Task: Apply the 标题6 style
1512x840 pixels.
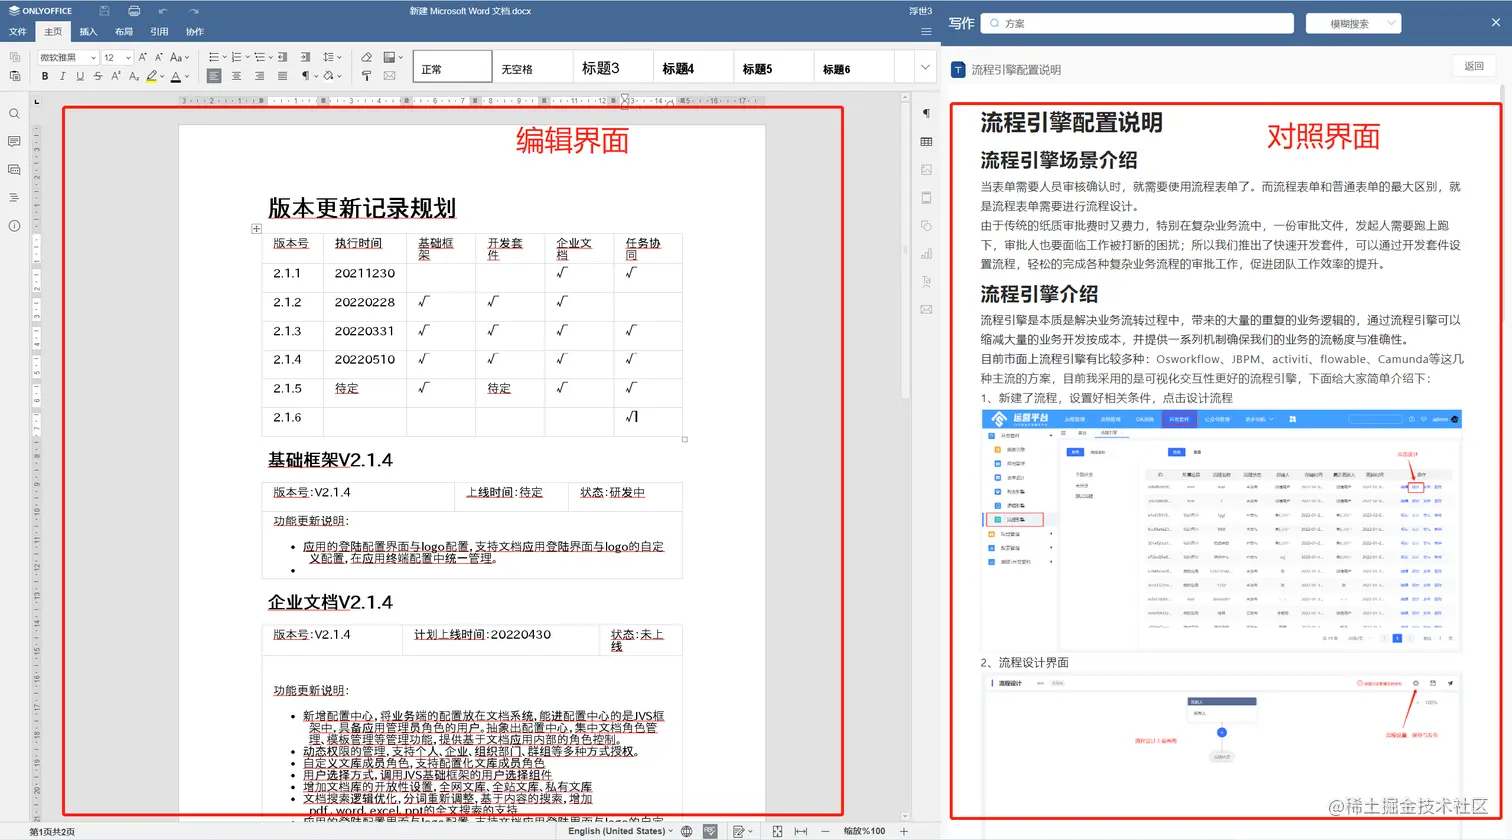Action: click(853, 67)
